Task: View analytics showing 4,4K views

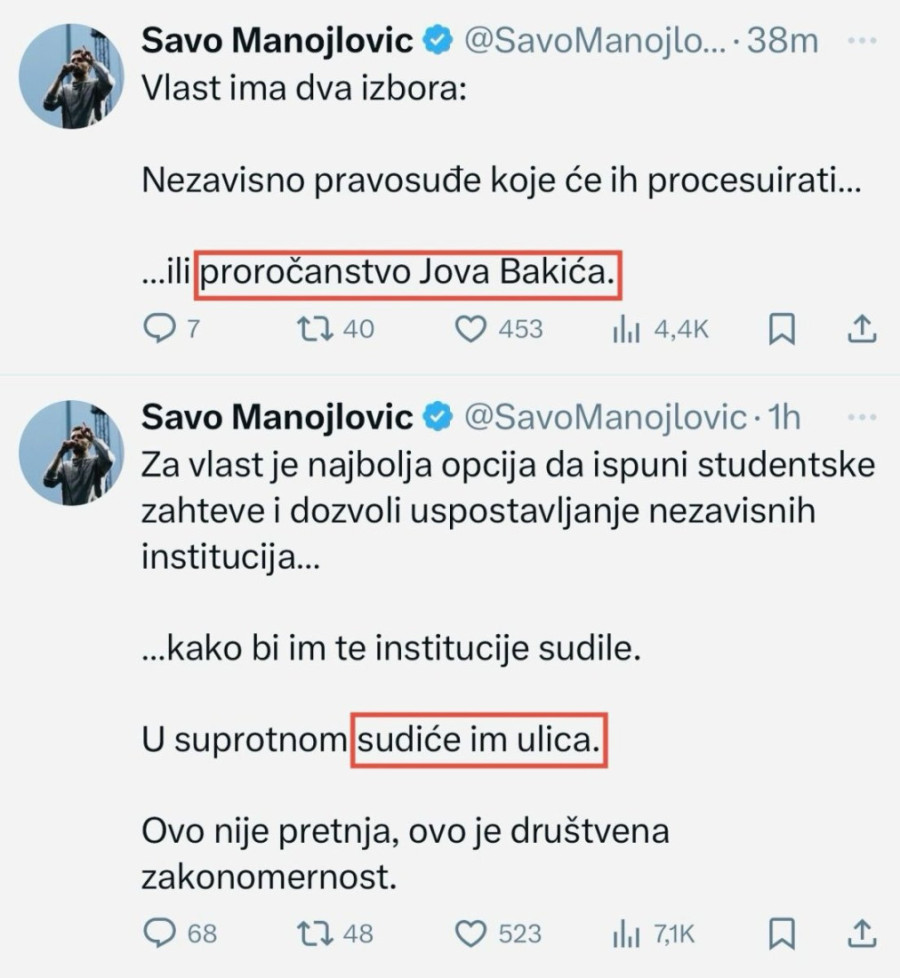Action: click(x=625, y=328)
